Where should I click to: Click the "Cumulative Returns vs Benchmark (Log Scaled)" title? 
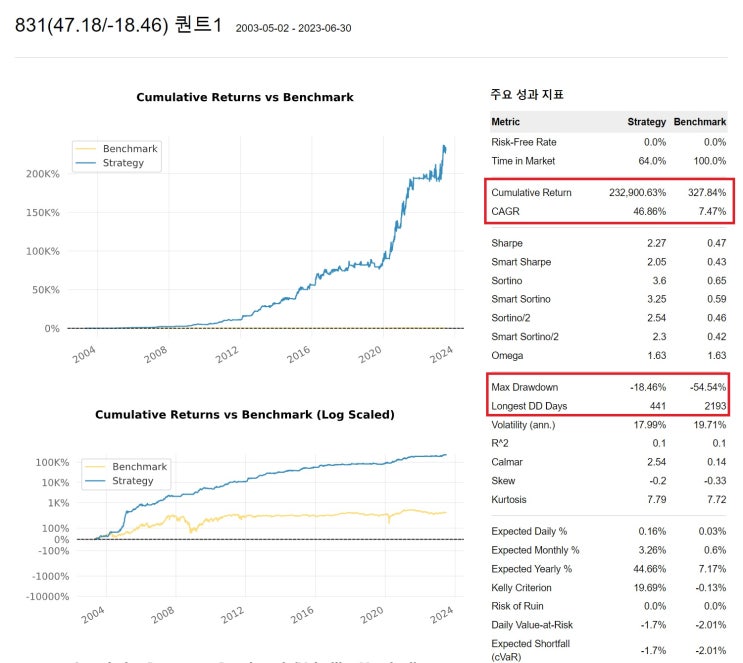[245, 415]
